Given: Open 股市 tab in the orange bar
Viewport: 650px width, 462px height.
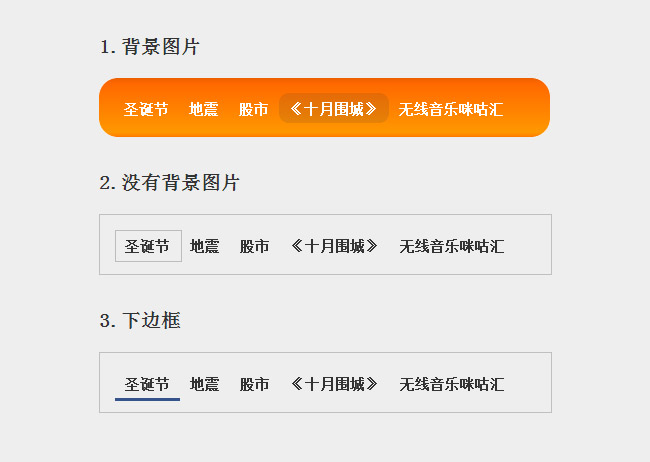Looking at the screenshot, I should [x=254, y=109].
